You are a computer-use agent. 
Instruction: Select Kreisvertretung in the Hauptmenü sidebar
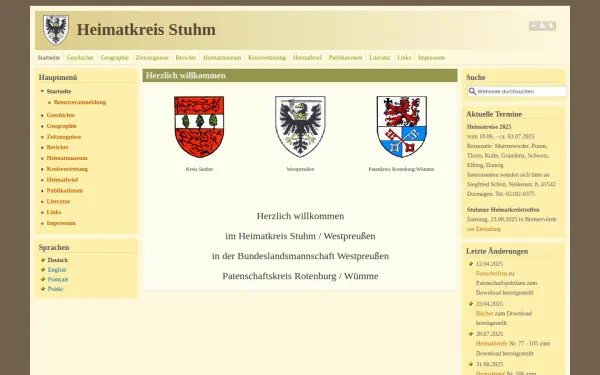(67, 169)
